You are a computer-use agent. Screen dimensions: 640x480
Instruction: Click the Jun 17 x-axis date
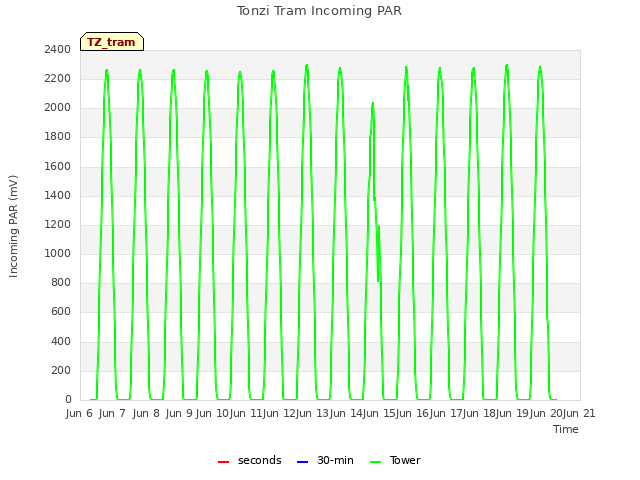pos(446,413)
